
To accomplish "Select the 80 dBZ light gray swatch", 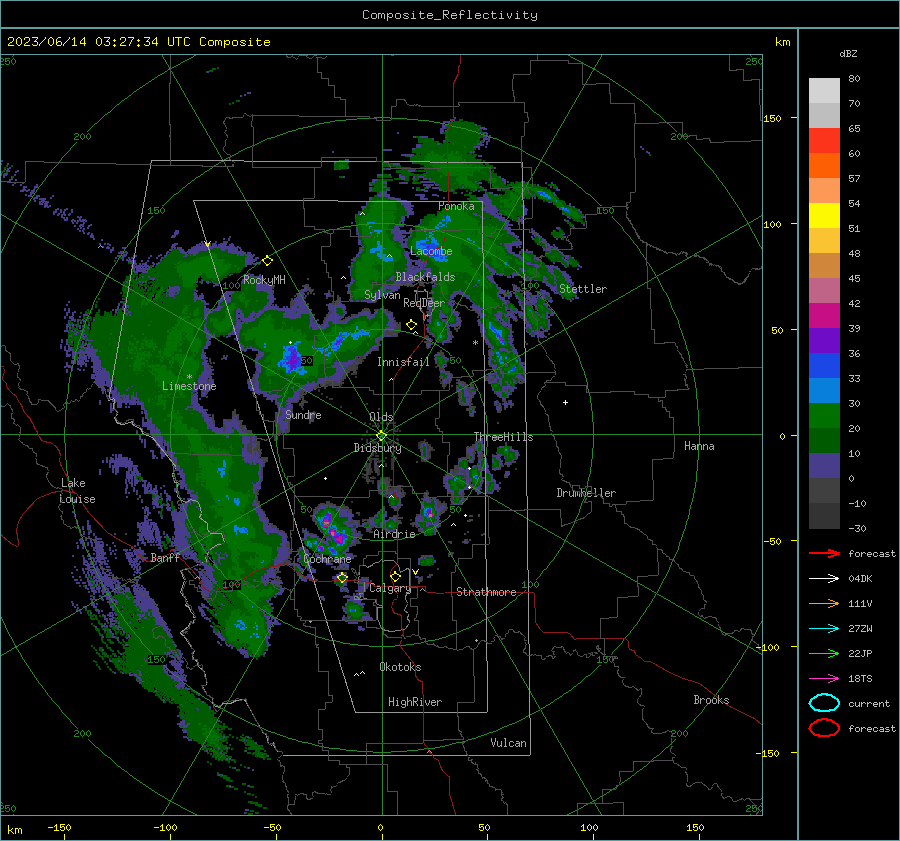I will 824,91.
